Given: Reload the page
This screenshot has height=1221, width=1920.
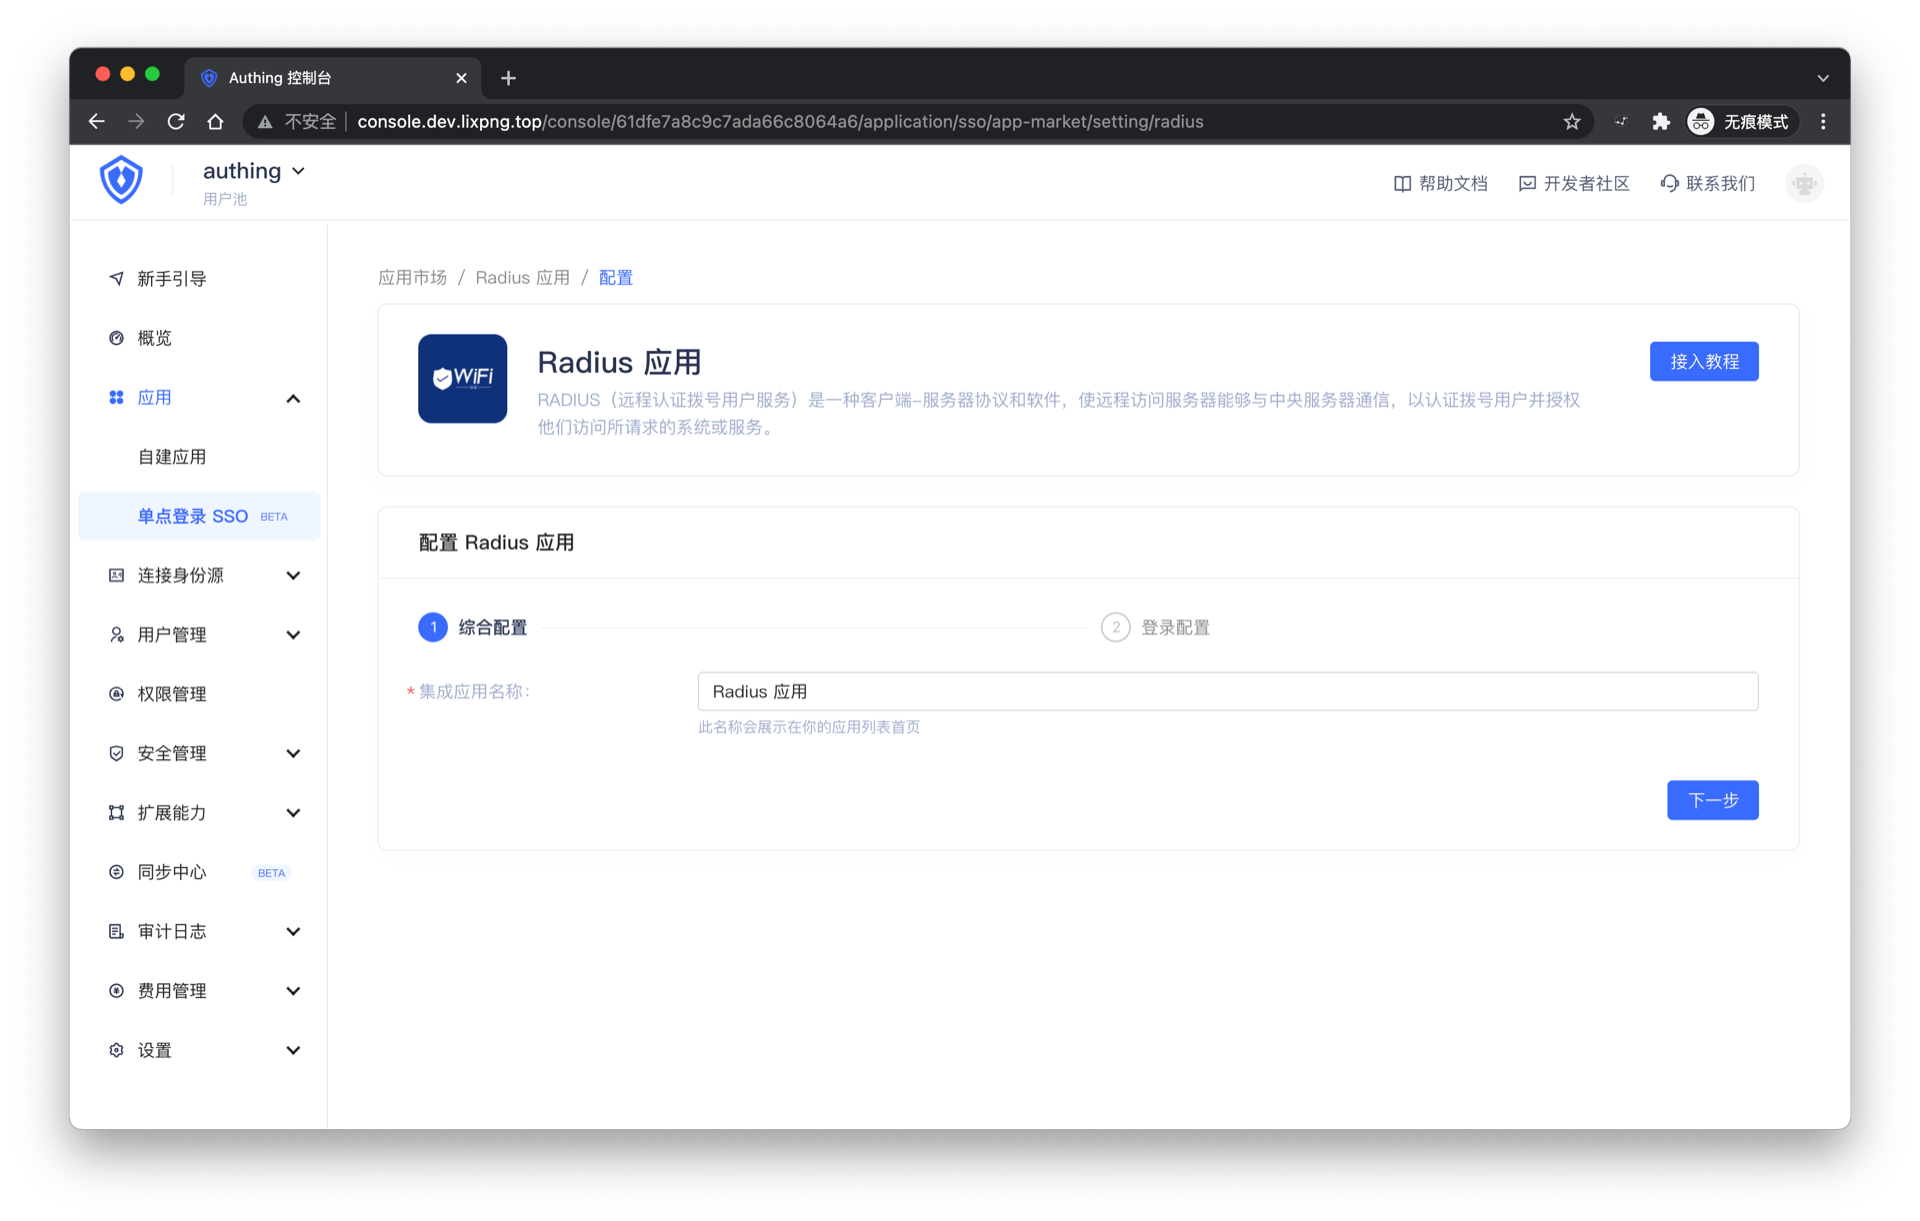Looking at the screenshot, I should pyautogui.click(x=176, y=122).
